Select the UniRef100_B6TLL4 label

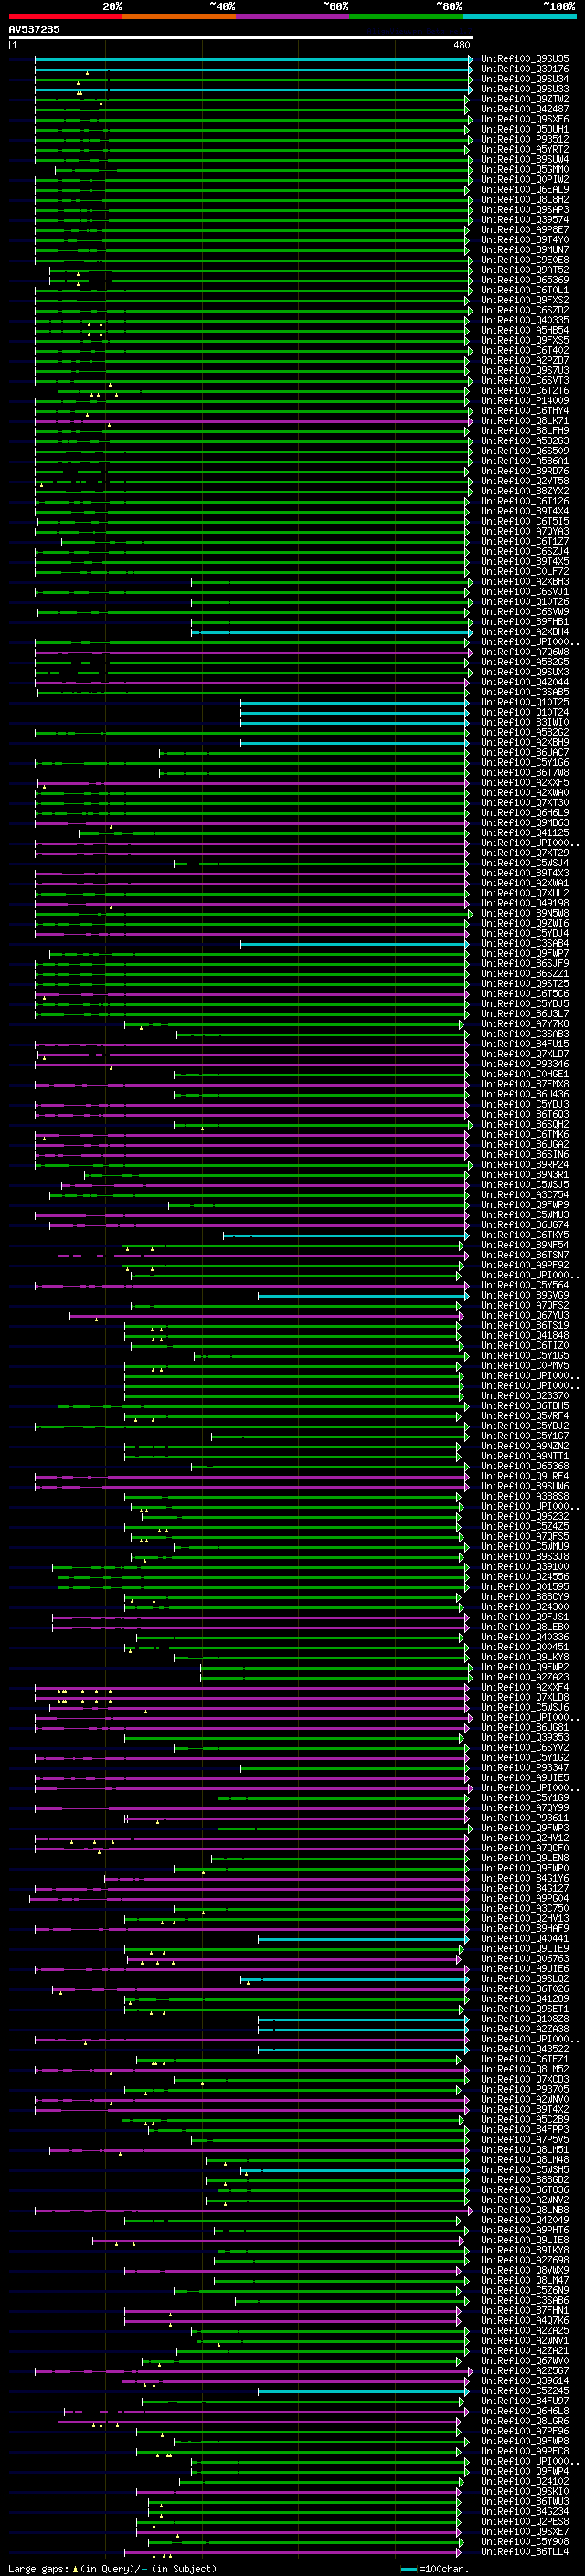tap(525, 2552)
